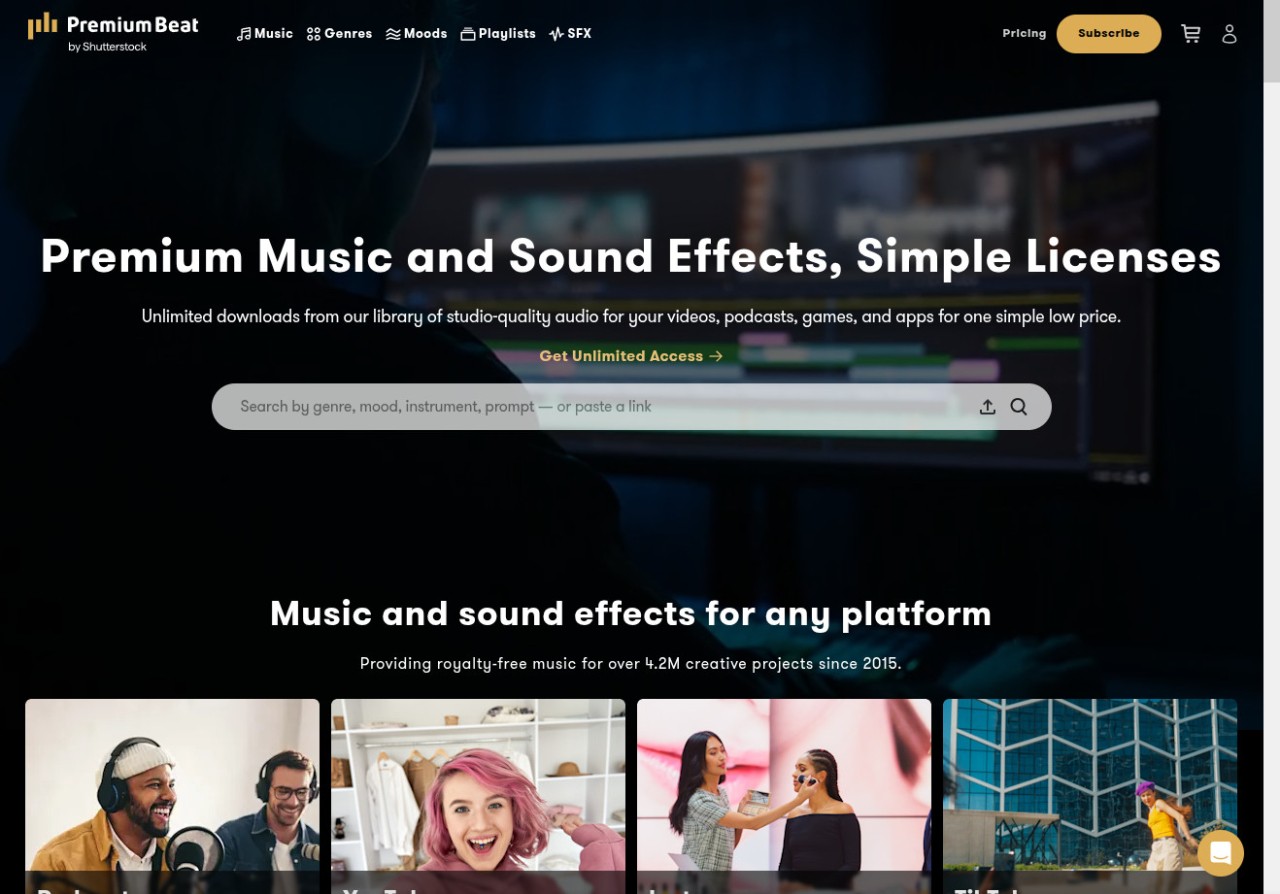
Task: Click the PremiumBeat logo icon
Action: [42, 26]
